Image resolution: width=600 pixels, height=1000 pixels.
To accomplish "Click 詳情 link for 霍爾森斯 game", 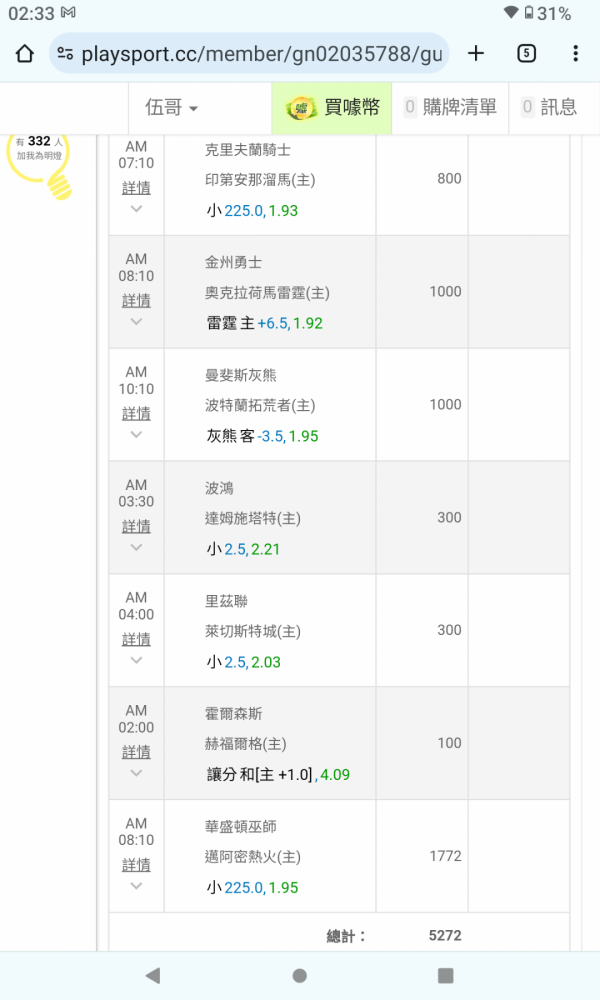I will click(137, 752).
